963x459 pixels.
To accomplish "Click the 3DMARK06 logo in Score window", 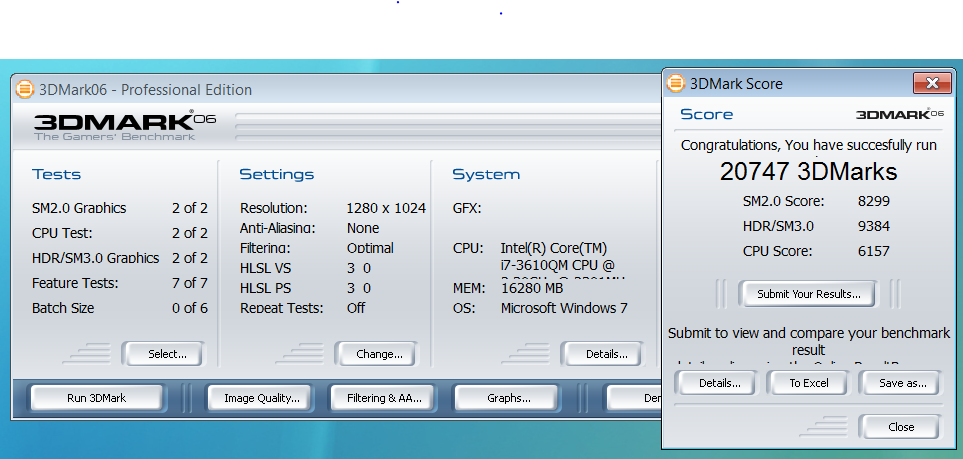I will pos(899,114).
